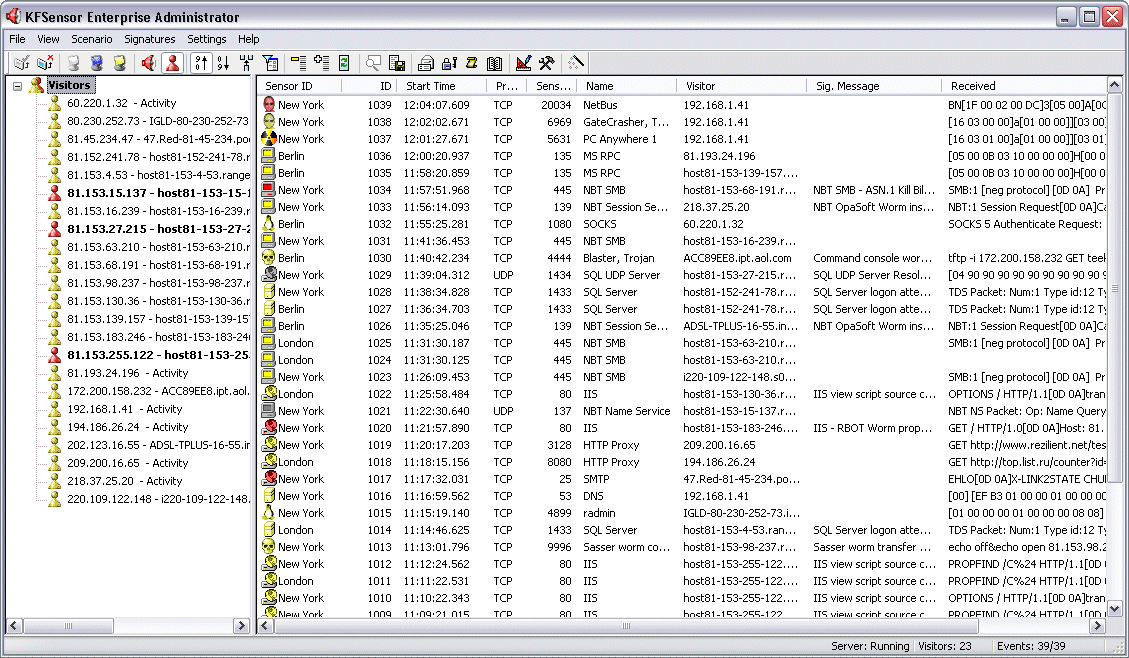Click the expand list plus icon
The image size is (1129, 658).
point(321,63)
